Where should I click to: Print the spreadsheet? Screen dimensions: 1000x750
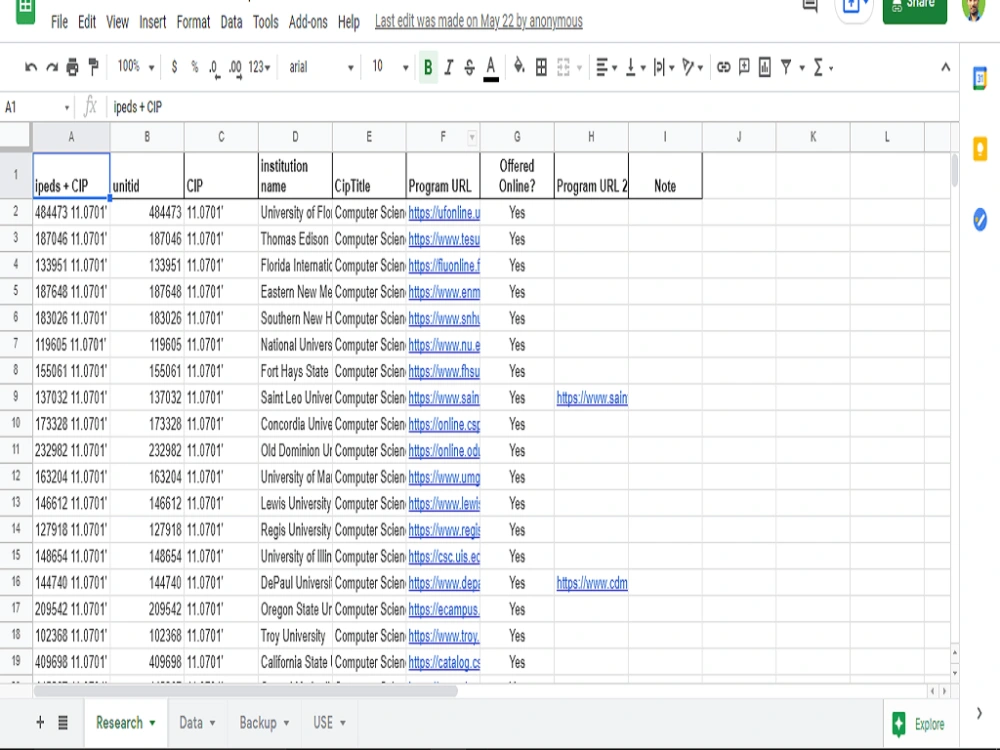coord(73,67)
